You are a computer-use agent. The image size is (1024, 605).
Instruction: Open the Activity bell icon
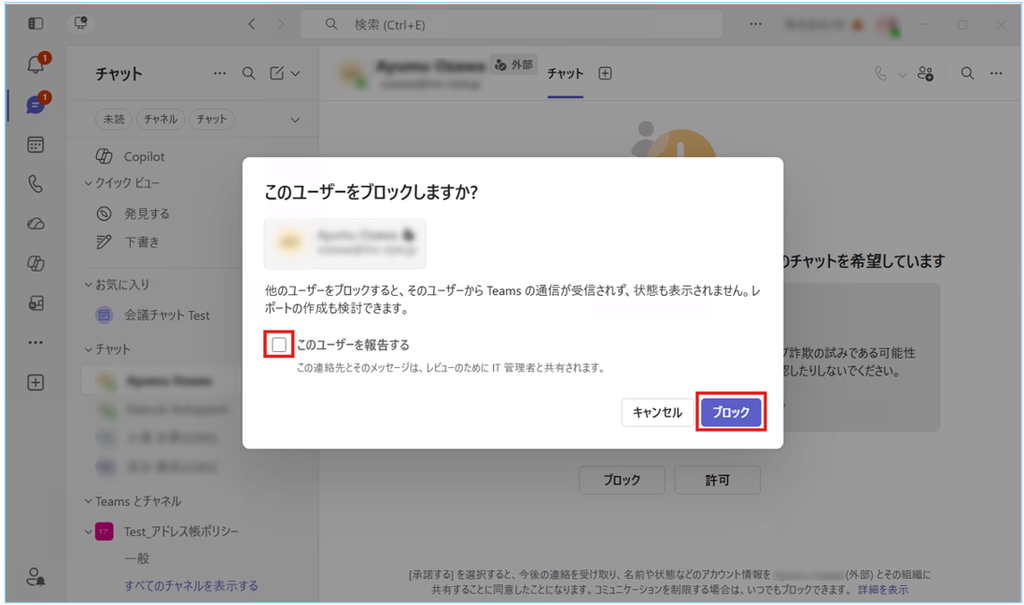[x=36, y=64]
